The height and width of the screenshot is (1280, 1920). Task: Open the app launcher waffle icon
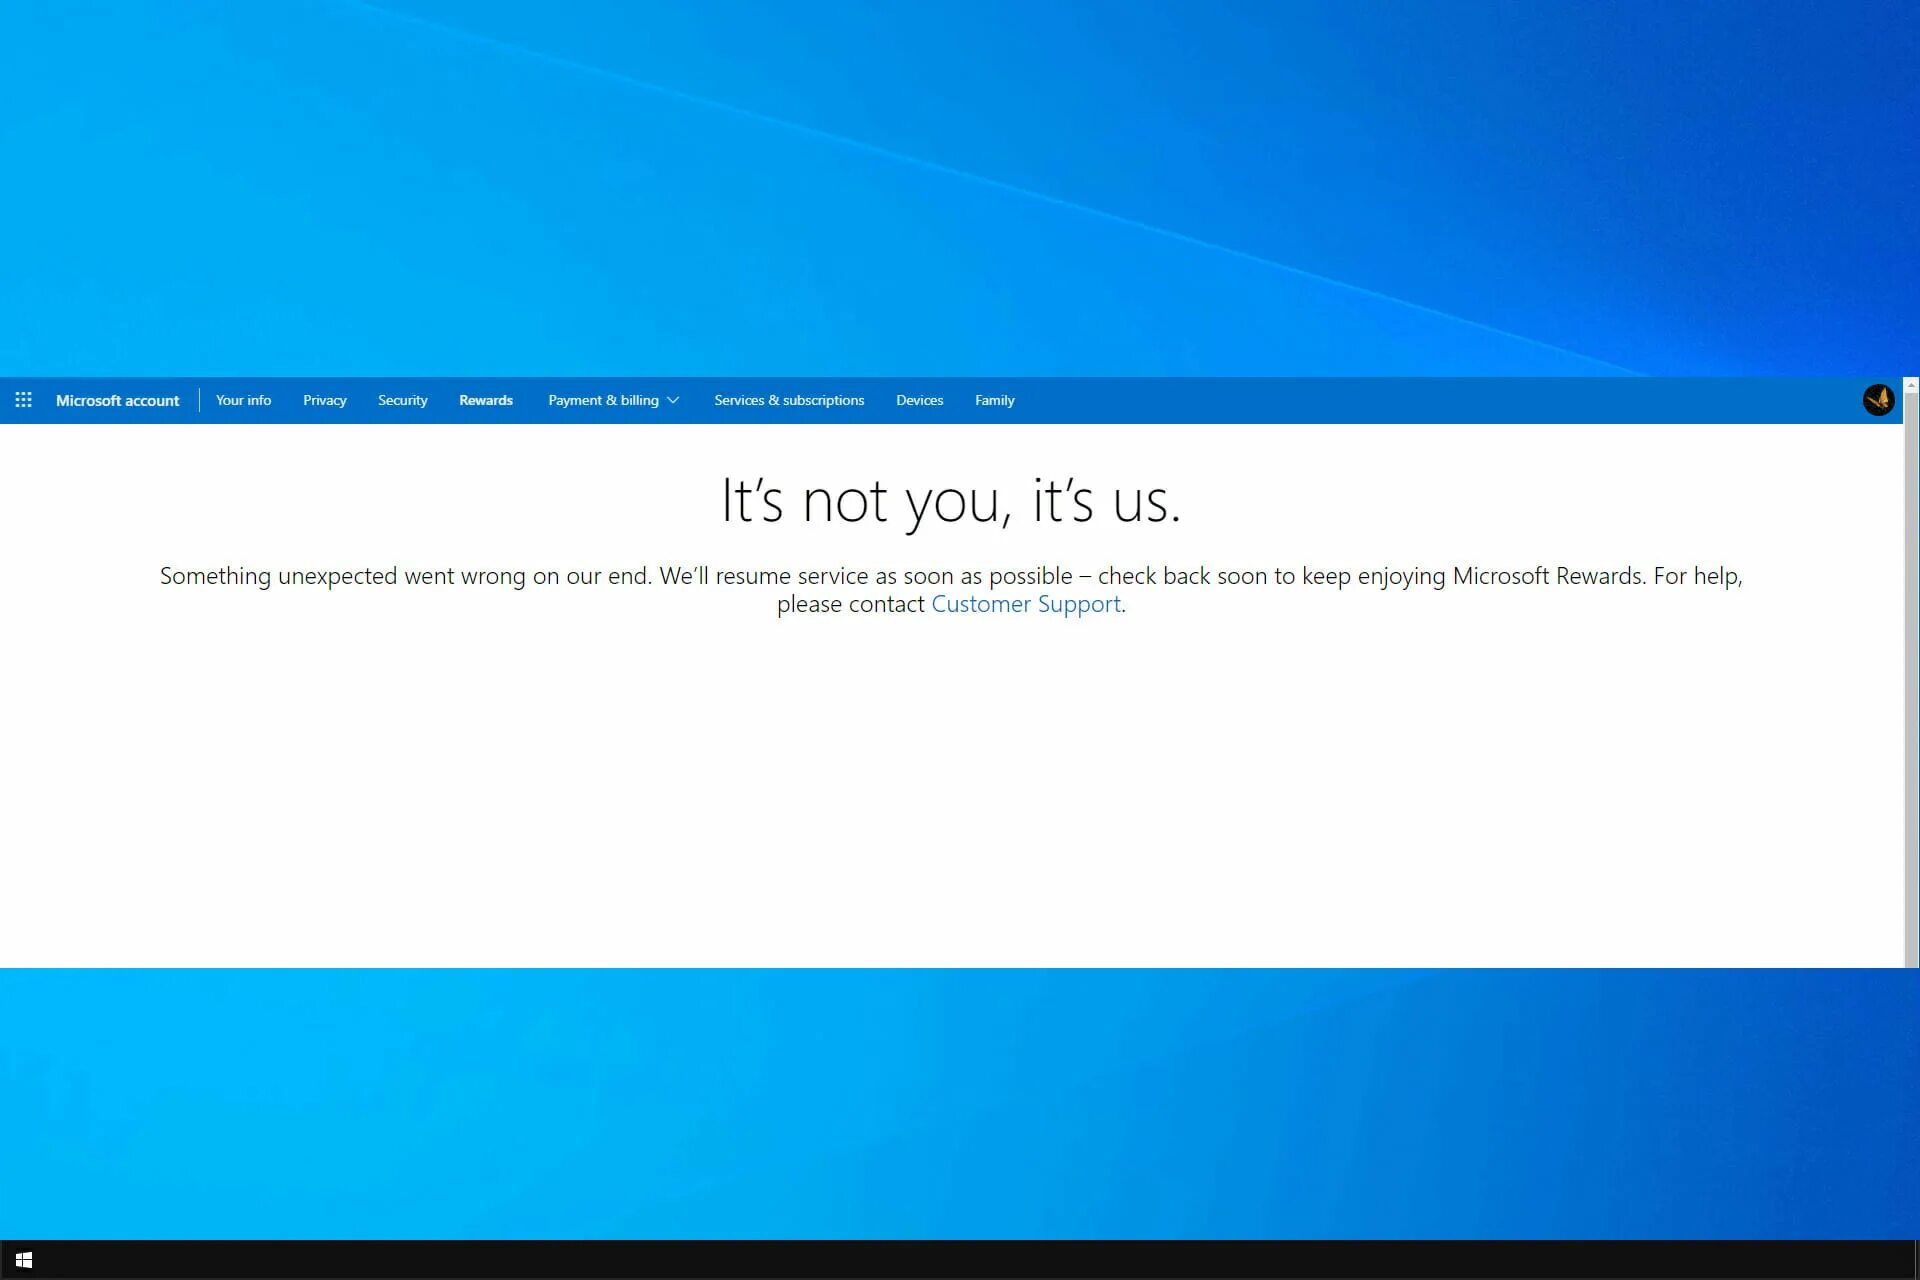click(24, 400)
